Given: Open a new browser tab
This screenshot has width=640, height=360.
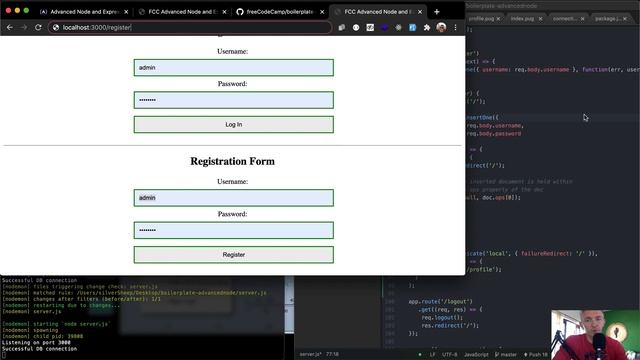Looking at the screenshot, I should pyautogui.click(x=437, y=12).
